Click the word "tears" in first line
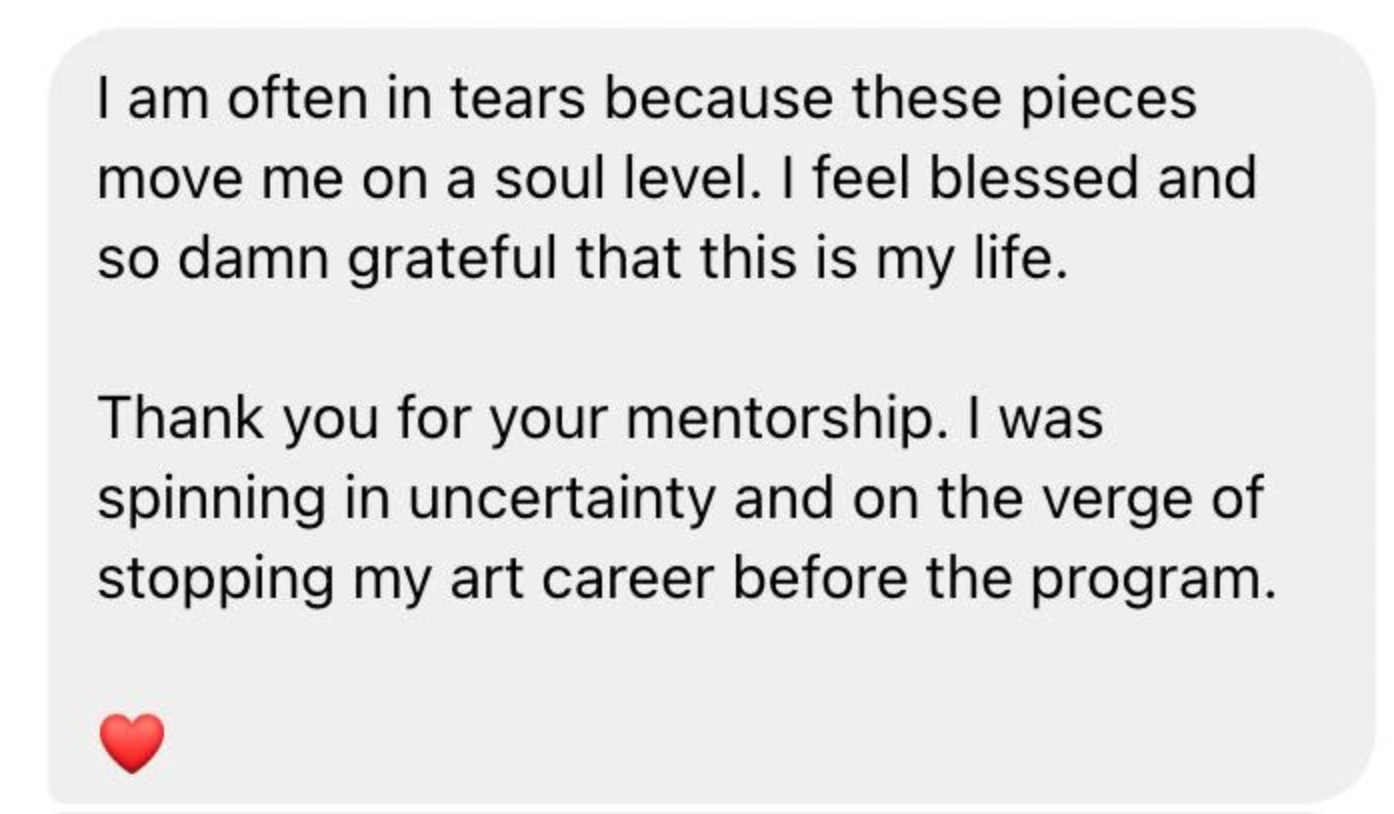The width and height of the screenshot is (1394, 814). click(x=515, y=98)
